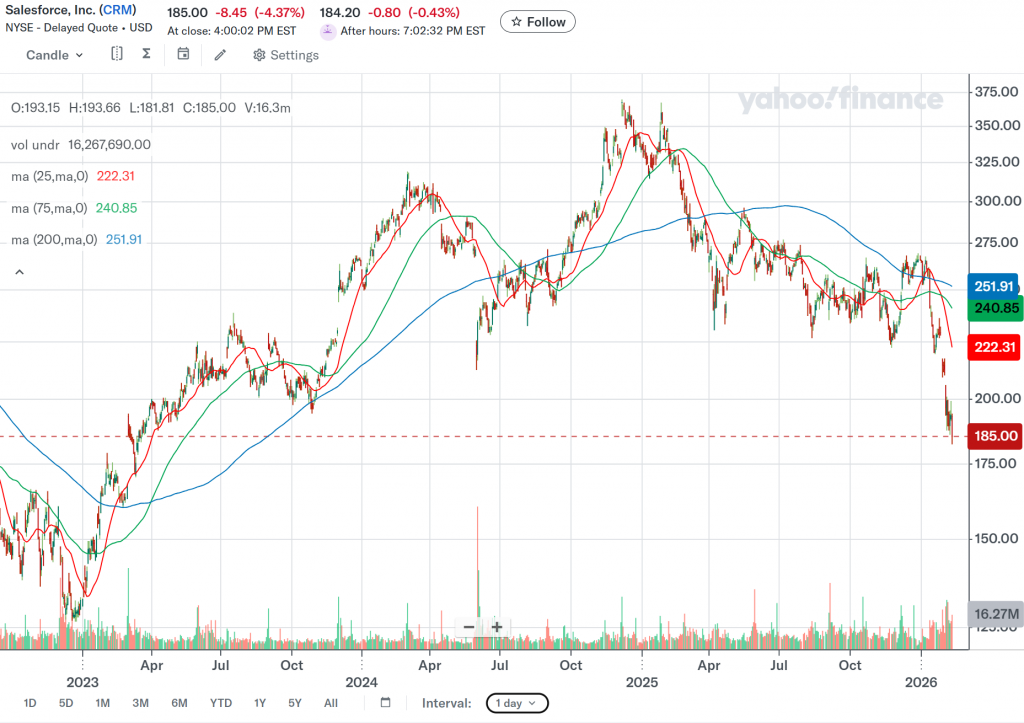
Task: Click the events calendar icon in toolbar
Action: (x=183, y=54)
